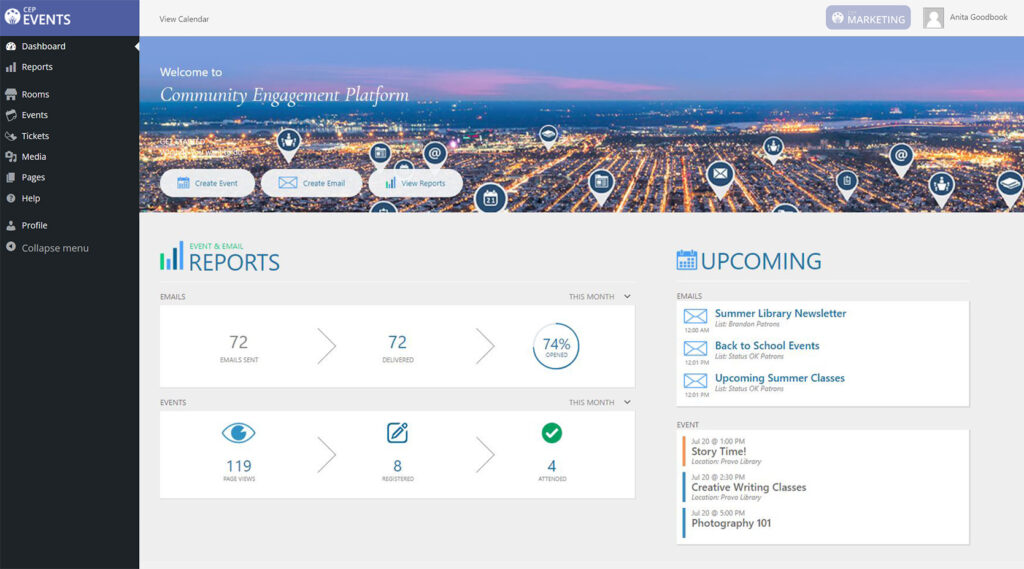
Task: Click the CEP Events globe logo
Action: (12, 16)
